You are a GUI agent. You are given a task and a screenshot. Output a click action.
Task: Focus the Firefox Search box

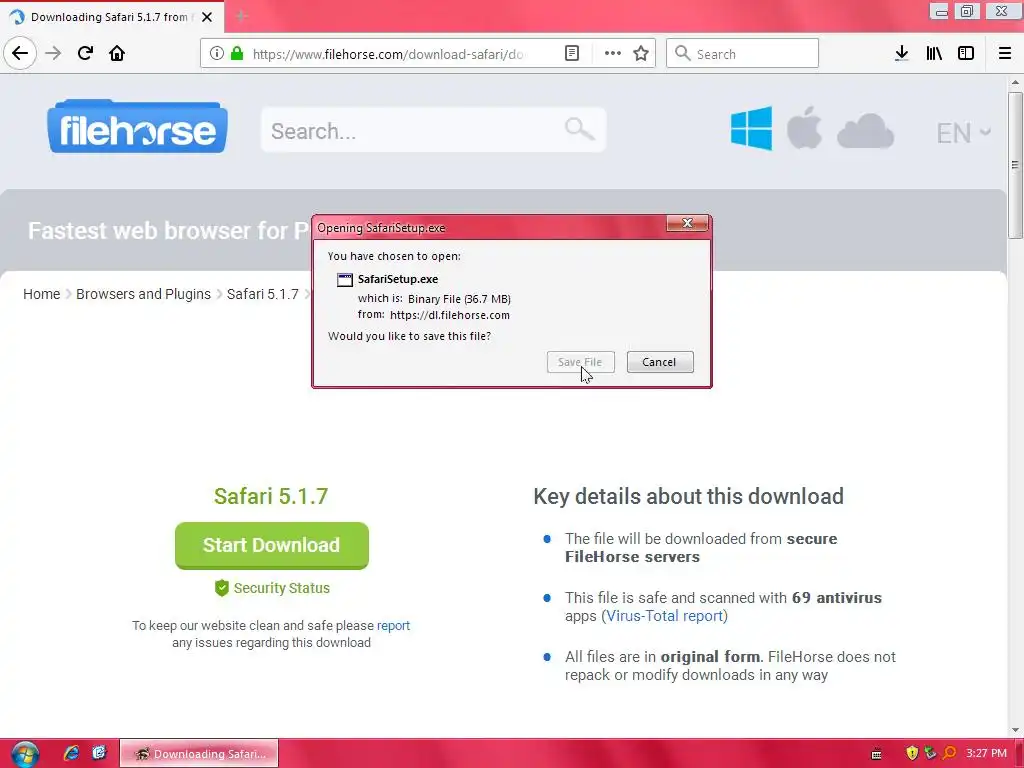(x=742, y=54)
